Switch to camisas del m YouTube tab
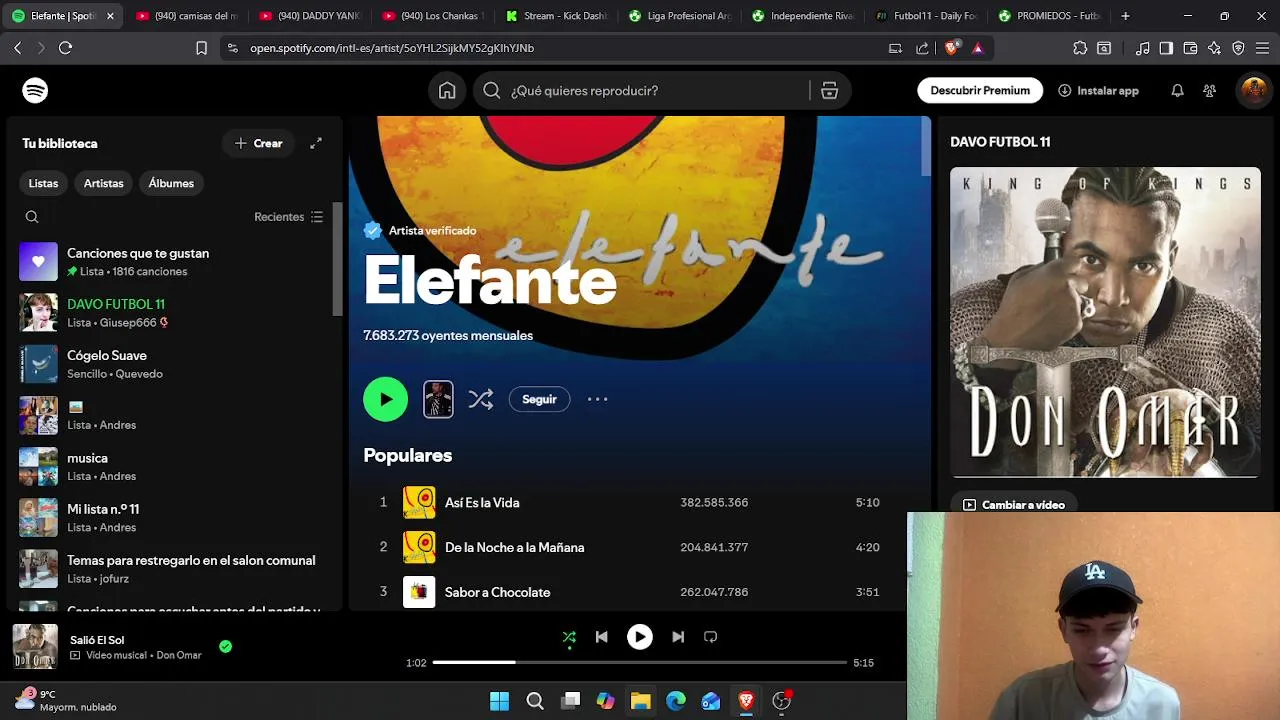This screenshot has width=1280, height=720. (185, 16)
